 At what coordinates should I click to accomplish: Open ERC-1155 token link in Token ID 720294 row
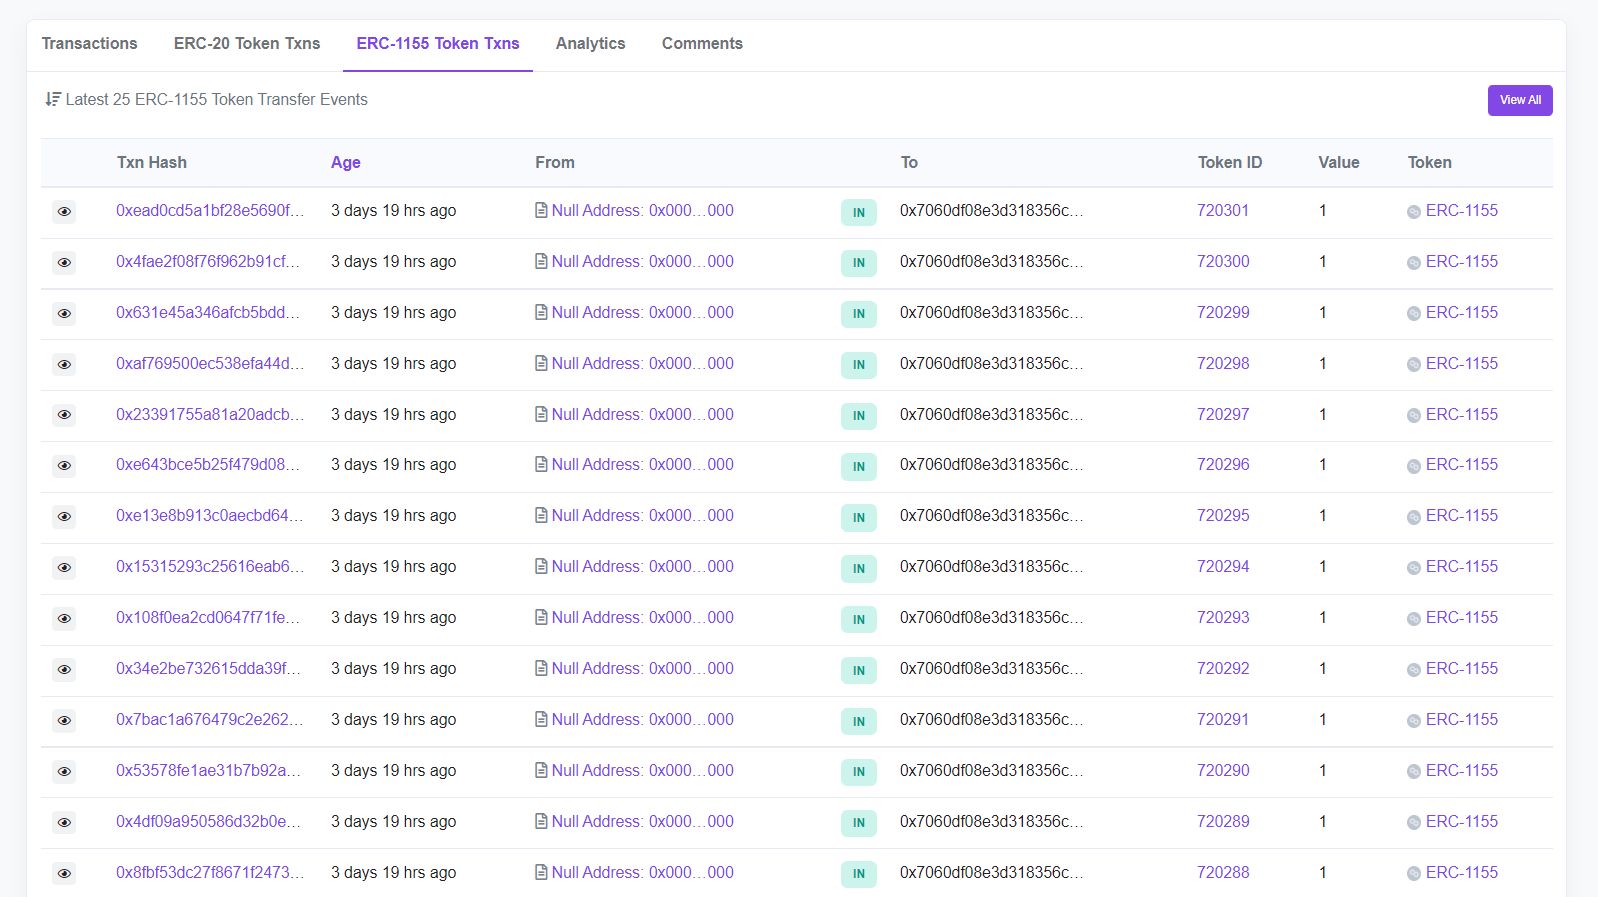click(1462, 566)
